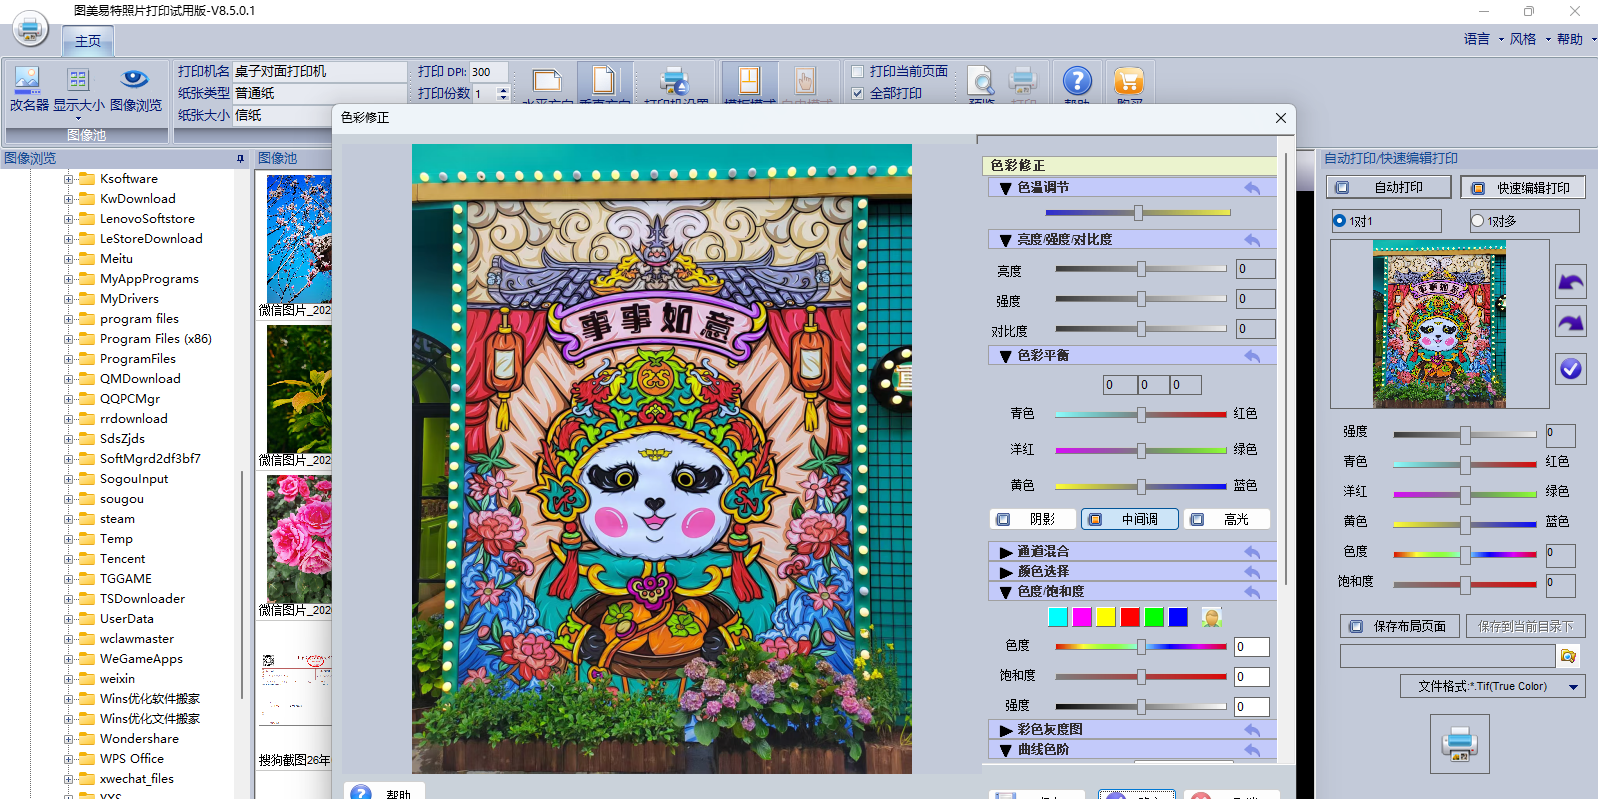The image size is (1598, 799).
Task: Click the 预览 magnifier preview icon
Action: pyautogui.click(x=981, y=81)
